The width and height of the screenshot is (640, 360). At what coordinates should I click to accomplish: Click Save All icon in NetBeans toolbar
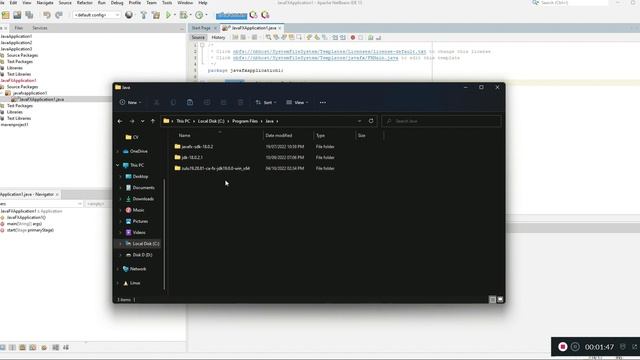click(29, 15)
